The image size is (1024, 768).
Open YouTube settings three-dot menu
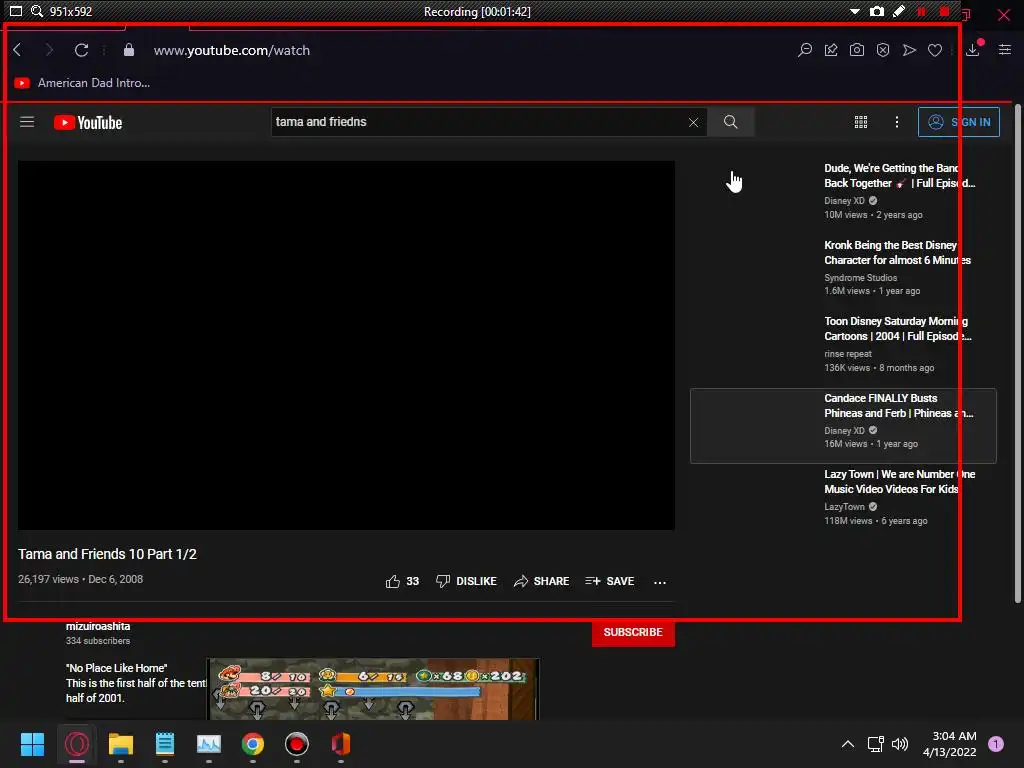coord(897,122)
